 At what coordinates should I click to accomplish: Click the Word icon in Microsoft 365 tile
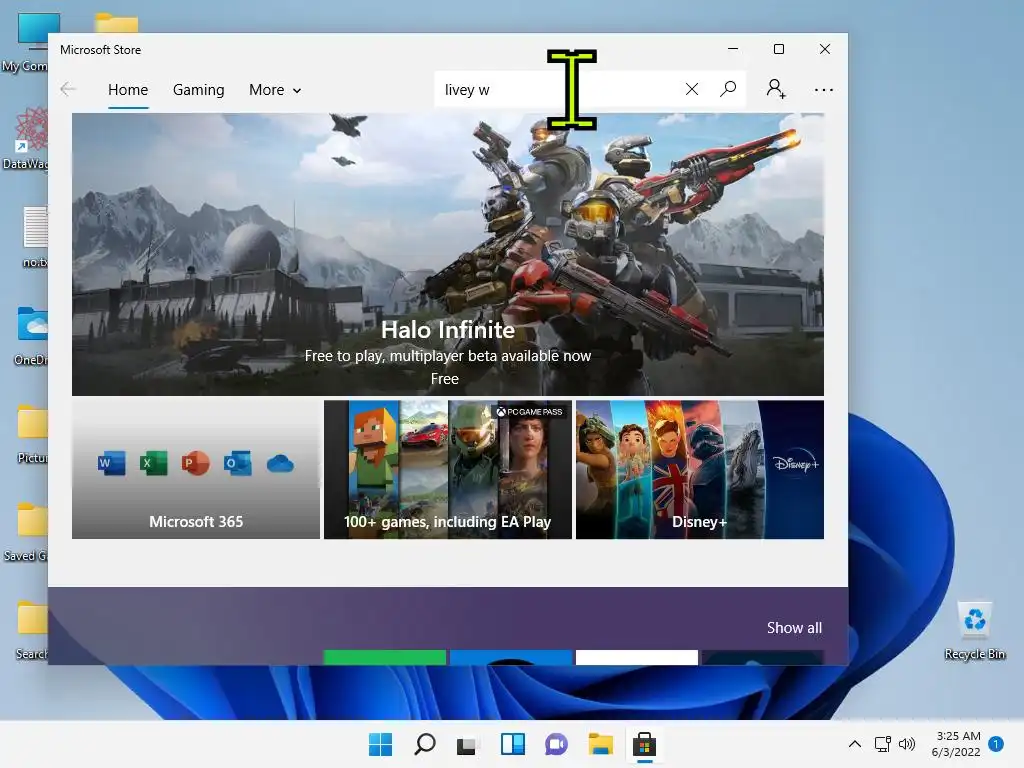[112, 464]
